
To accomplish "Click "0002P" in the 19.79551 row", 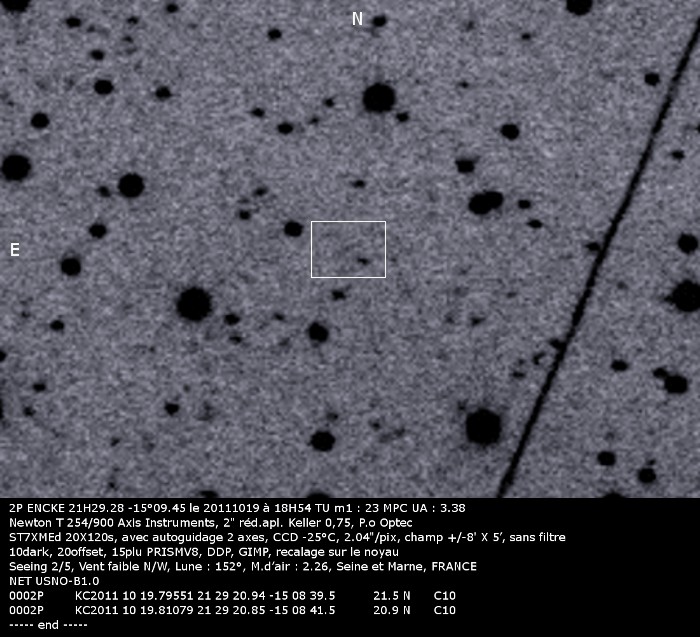I will click(26, 595).
